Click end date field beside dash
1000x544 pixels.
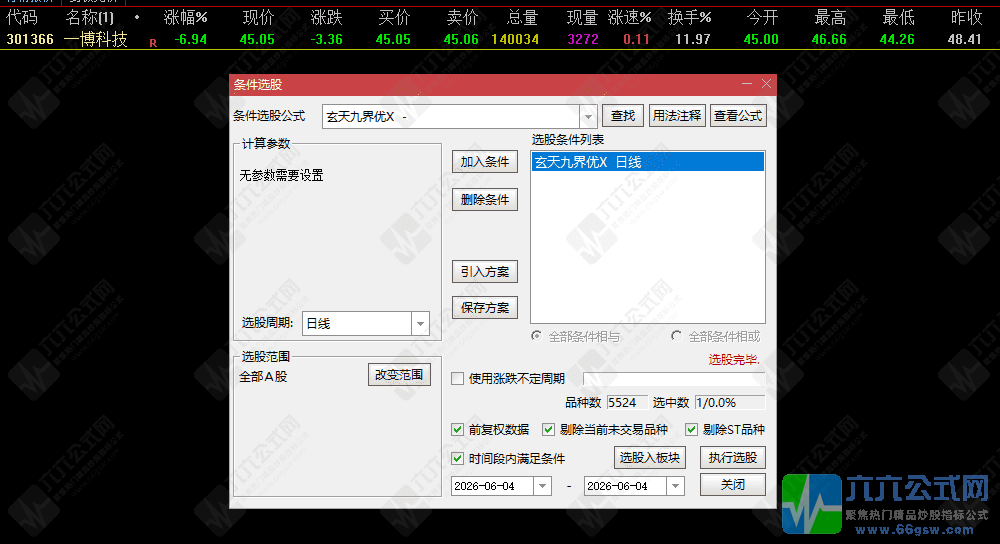(x=626, y=486)
